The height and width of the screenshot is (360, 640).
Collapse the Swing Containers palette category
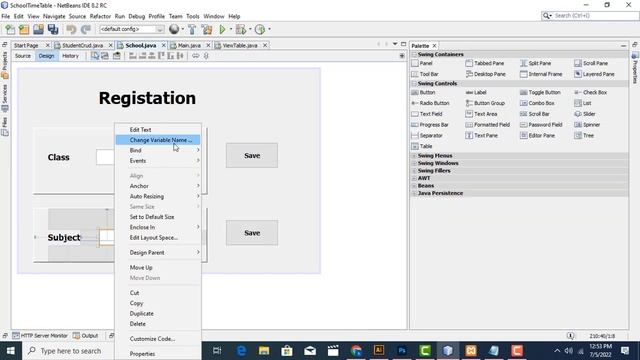coord(414,54)
